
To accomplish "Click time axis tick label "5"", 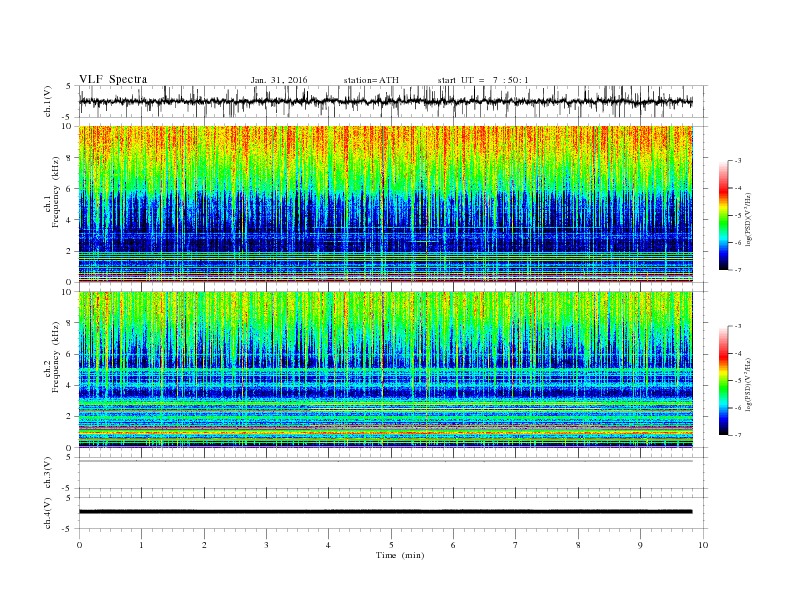I will coord(391,545).
